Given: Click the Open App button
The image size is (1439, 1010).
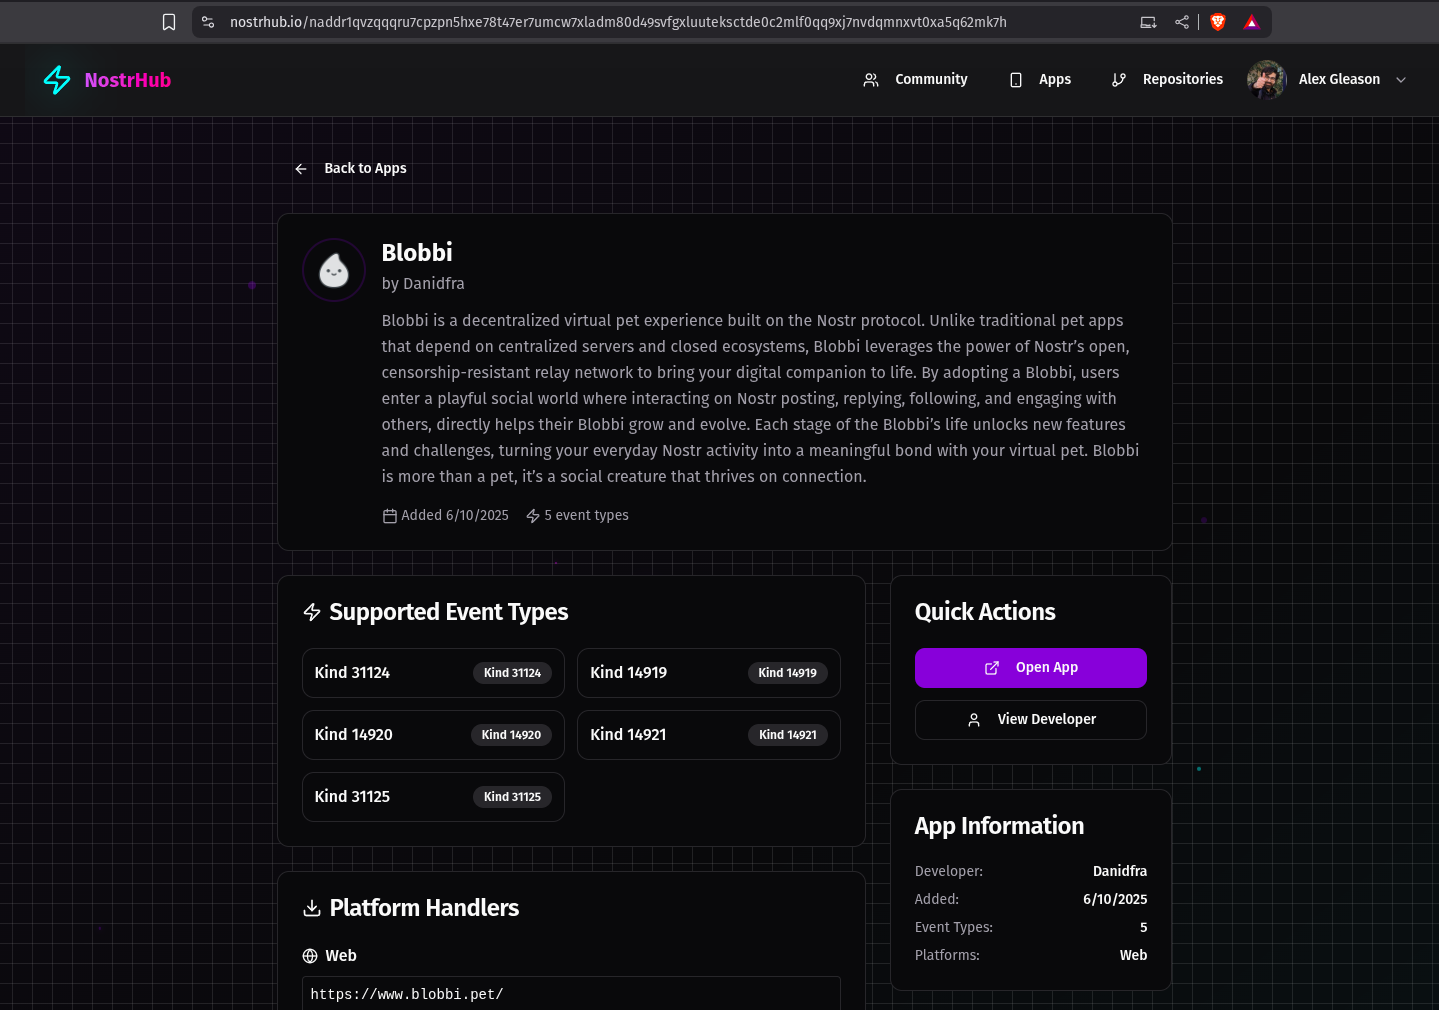Looking at the screenshot, I should [x=1031, y=668].
